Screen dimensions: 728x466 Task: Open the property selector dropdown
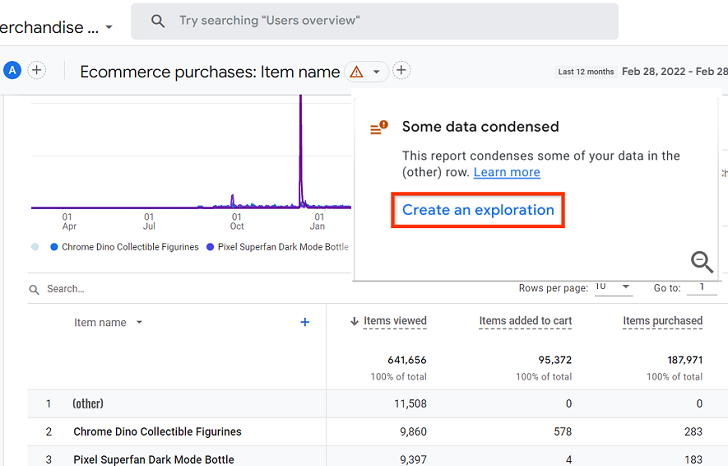point(108,27)
